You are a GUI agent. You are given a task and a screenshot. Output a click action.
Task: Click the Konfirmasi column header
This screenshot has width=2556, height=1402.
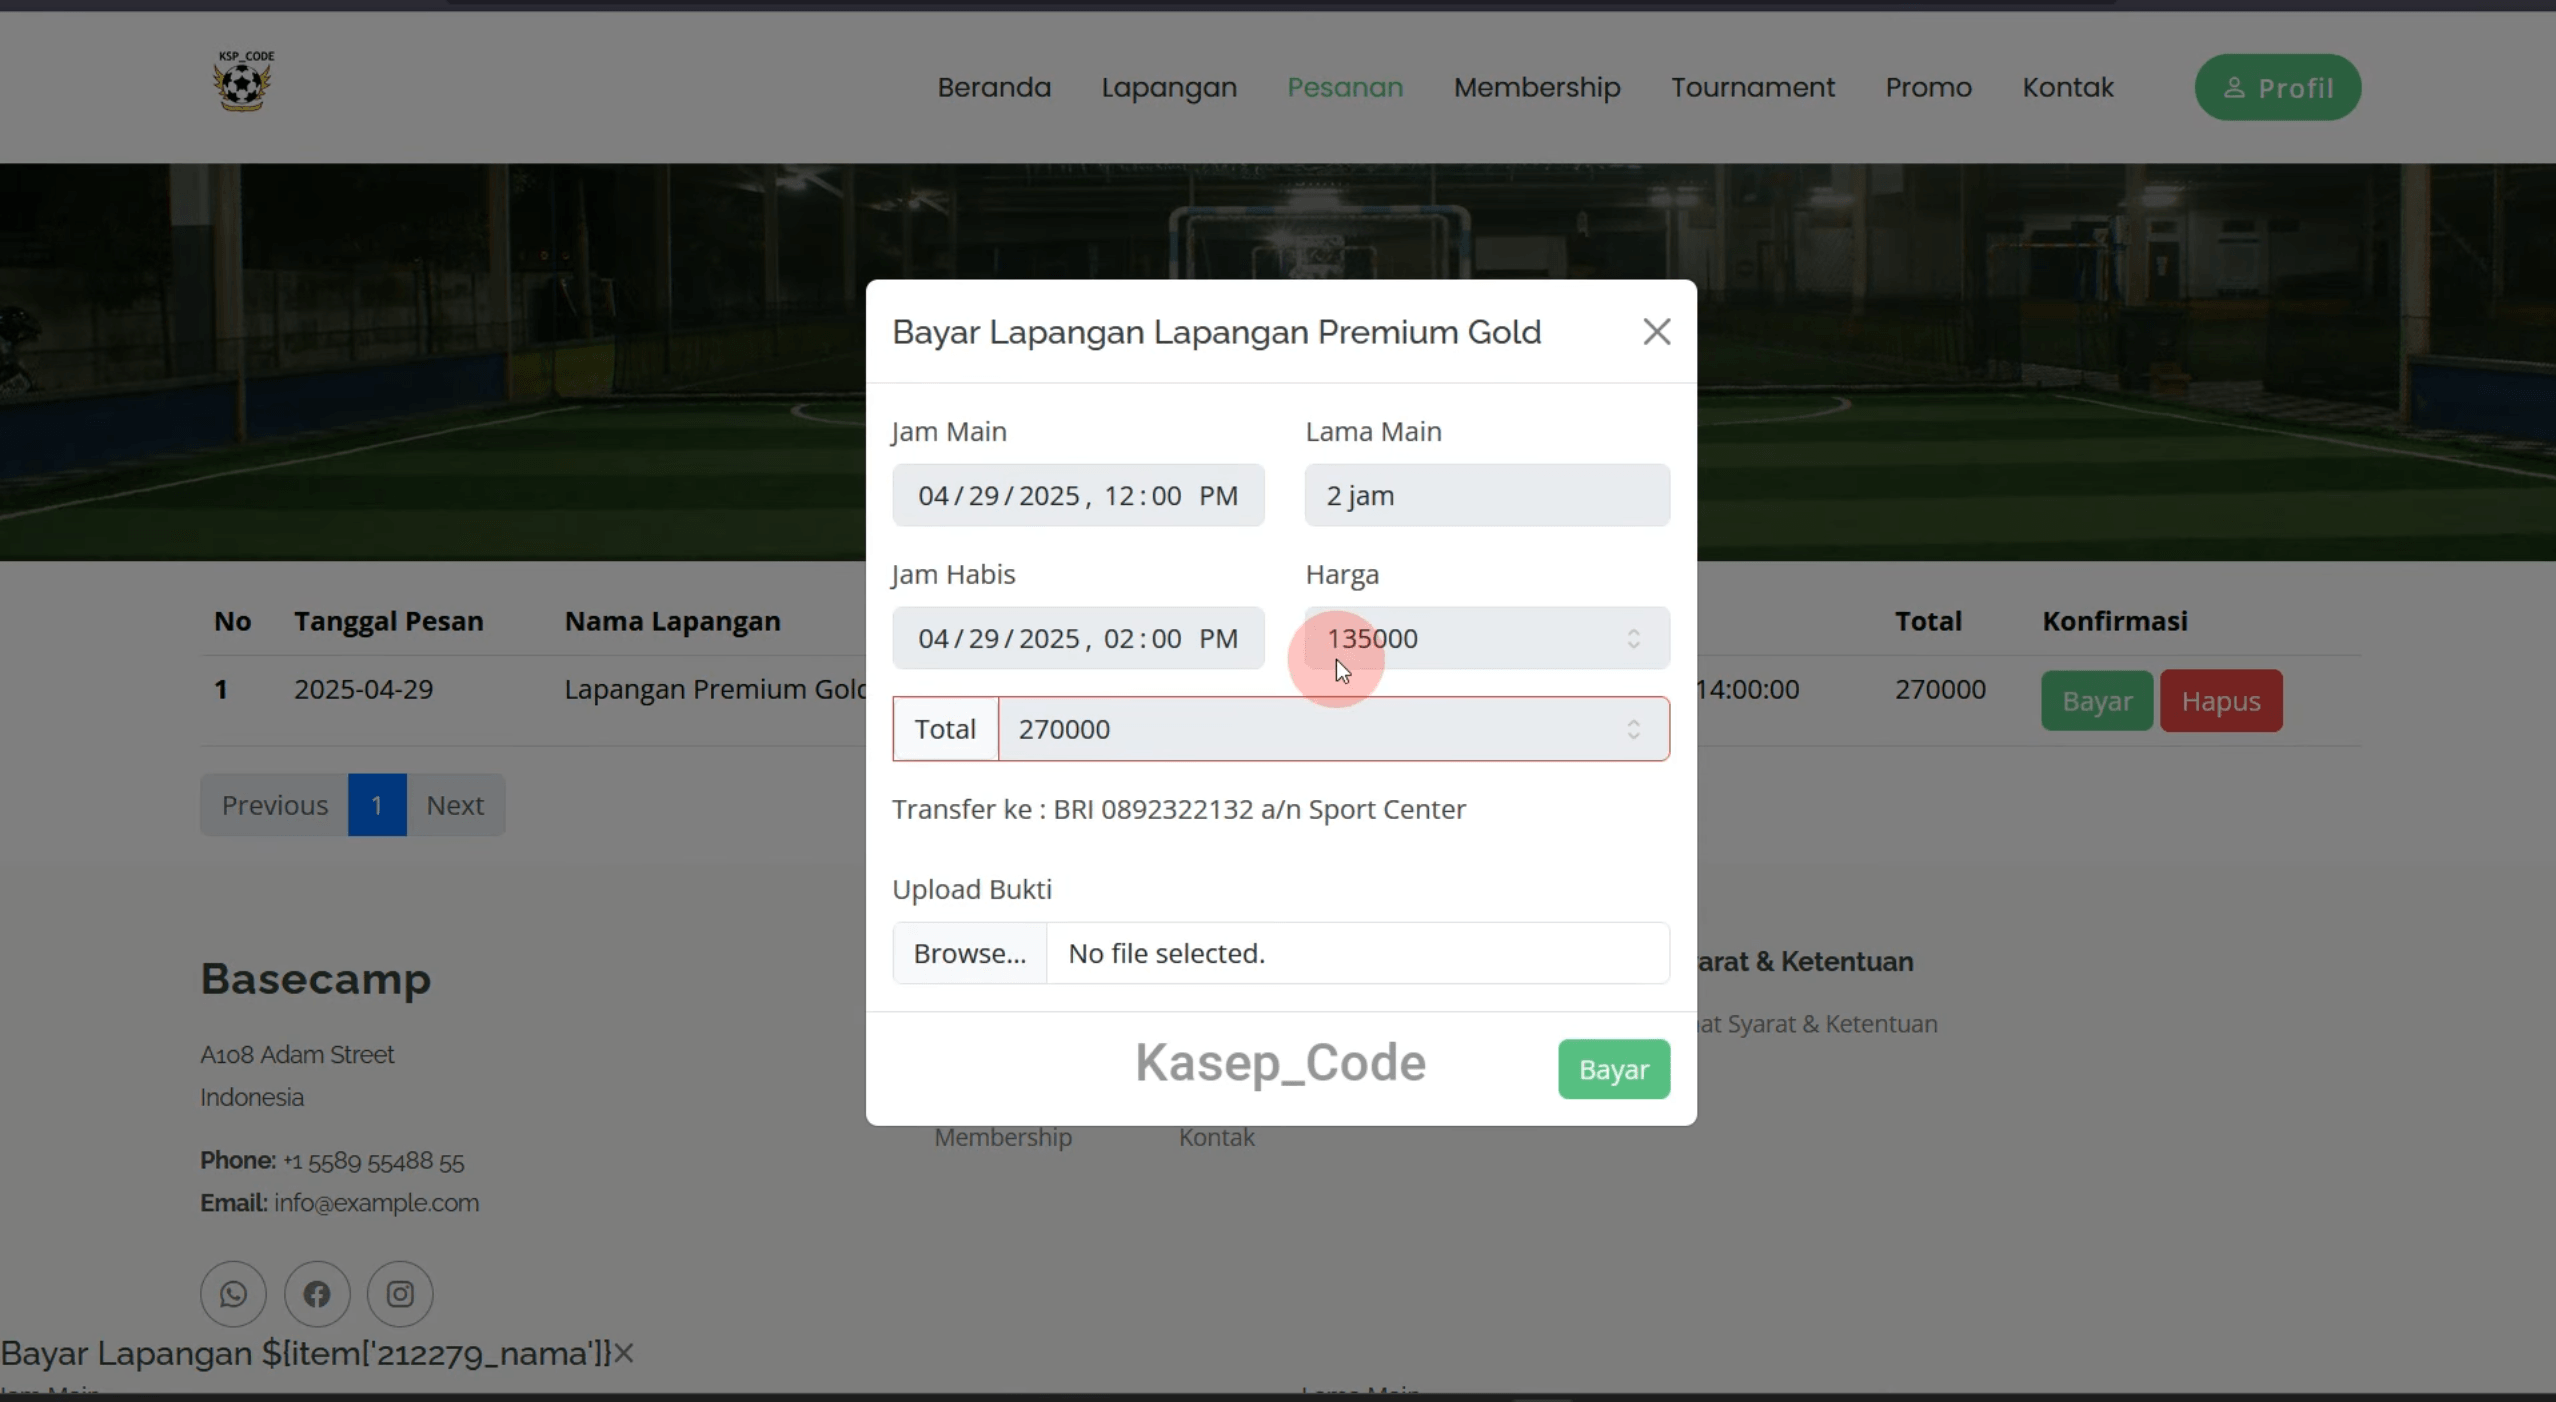point(2114,621)
